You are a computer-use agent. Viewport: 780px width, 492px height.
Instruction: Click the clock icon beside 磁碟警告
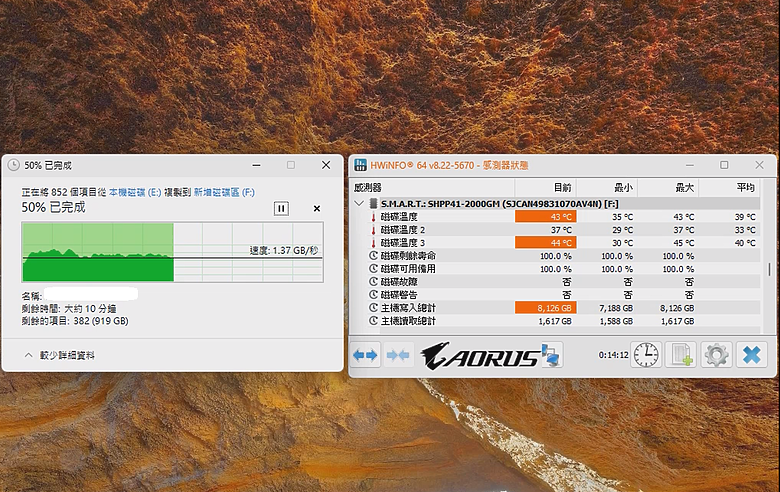click(374, 295)
